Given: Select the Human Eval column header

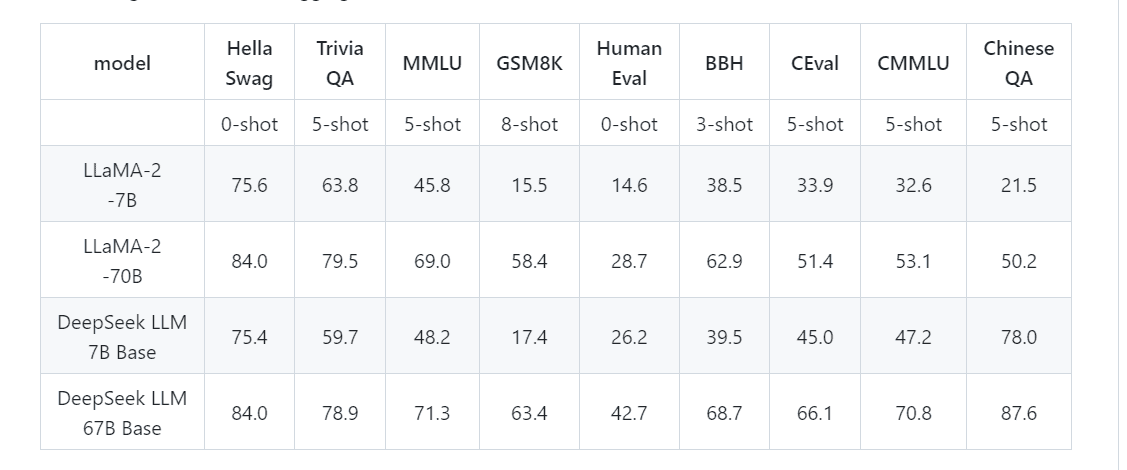Looking at the screenshot, I should [x=629, y=63].
